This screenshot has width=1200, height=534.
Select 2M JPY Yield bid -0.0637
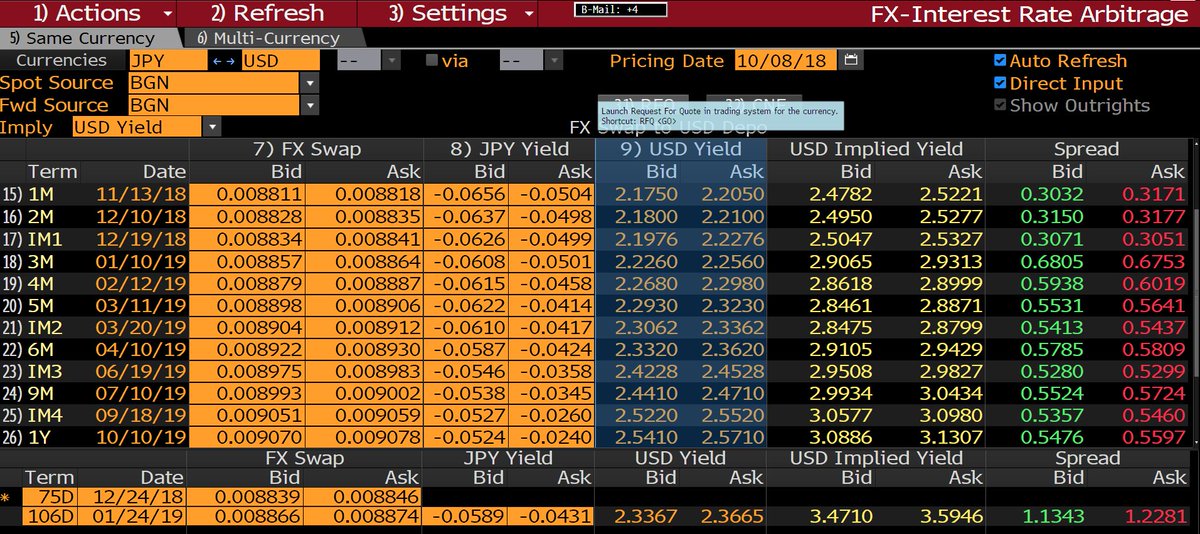[467, 217]
